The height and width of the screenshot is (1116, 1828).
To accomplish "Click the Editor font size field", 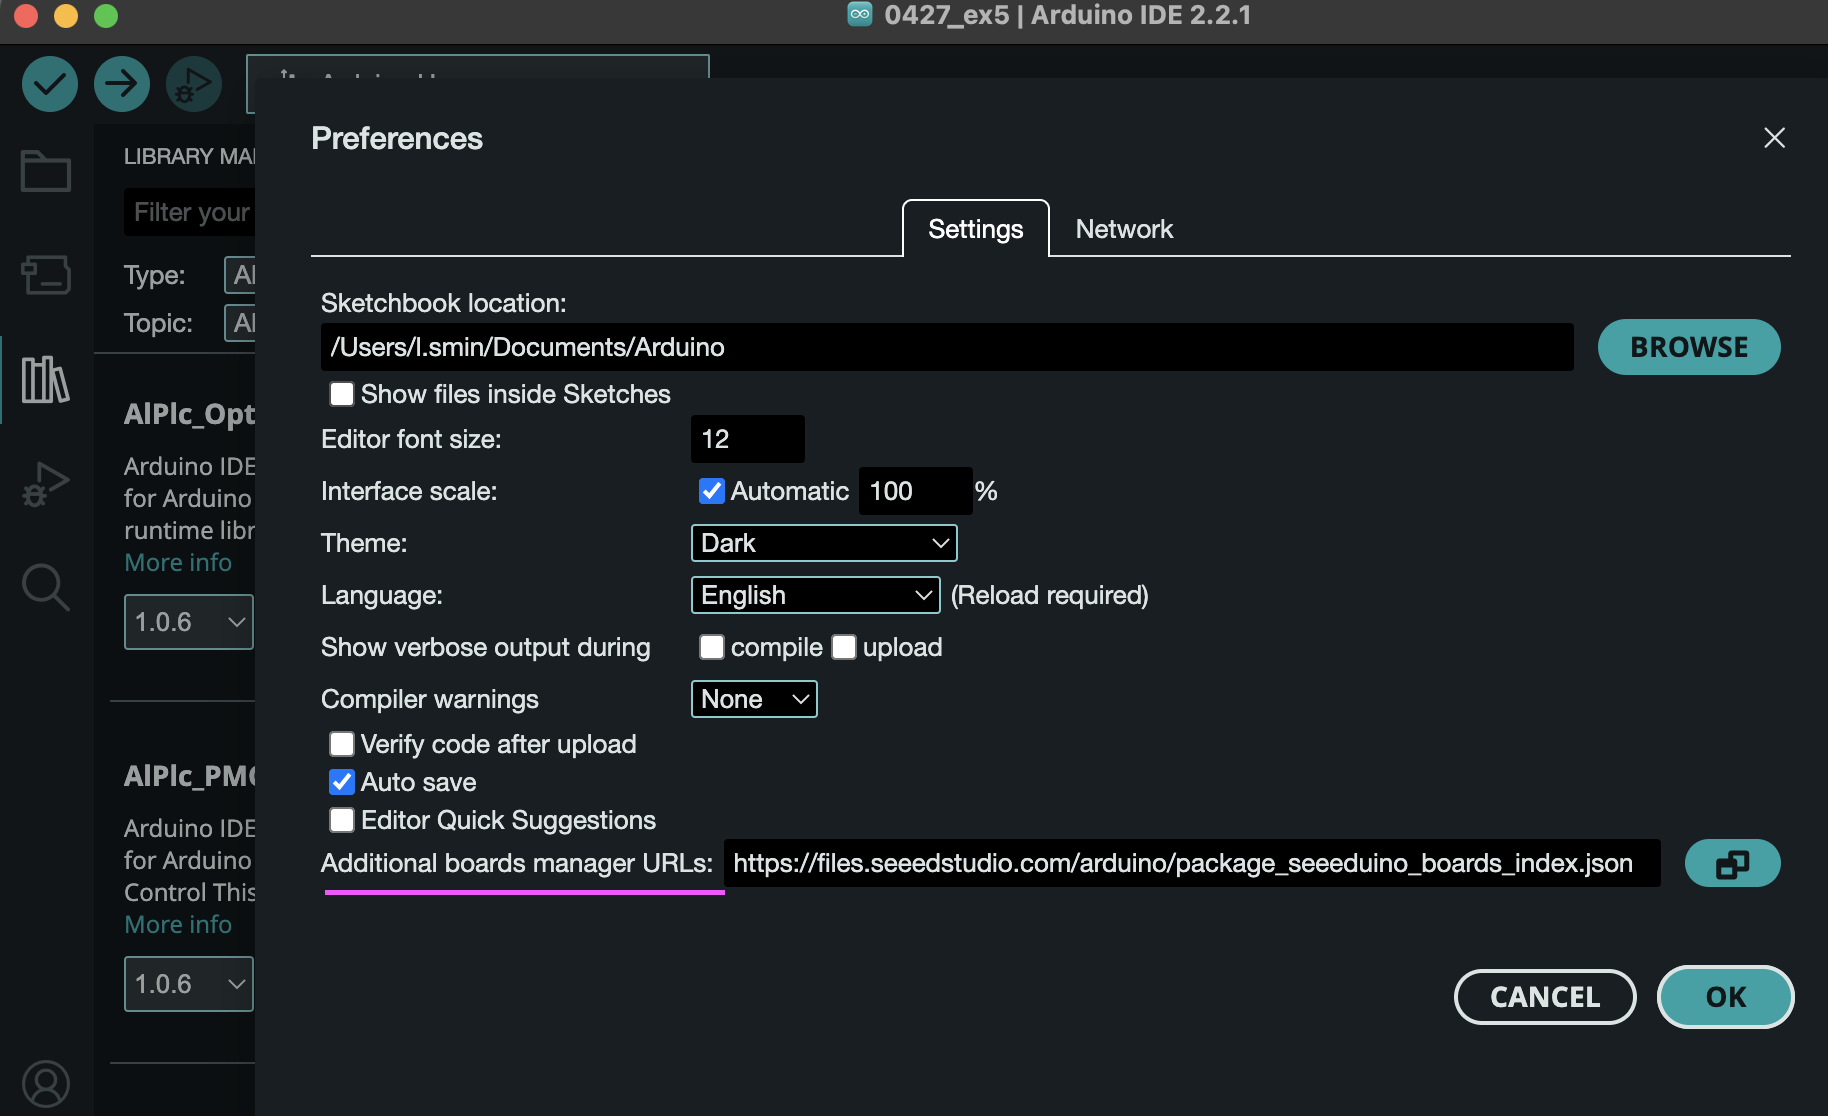I will [x=748, y=439].
